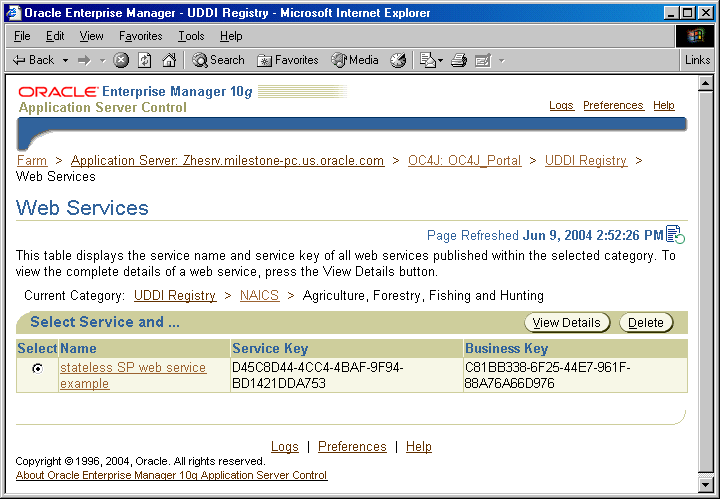Click the Forward arrow toolbar icon
This screenshot has height=499, width=720.
(84, 60)
